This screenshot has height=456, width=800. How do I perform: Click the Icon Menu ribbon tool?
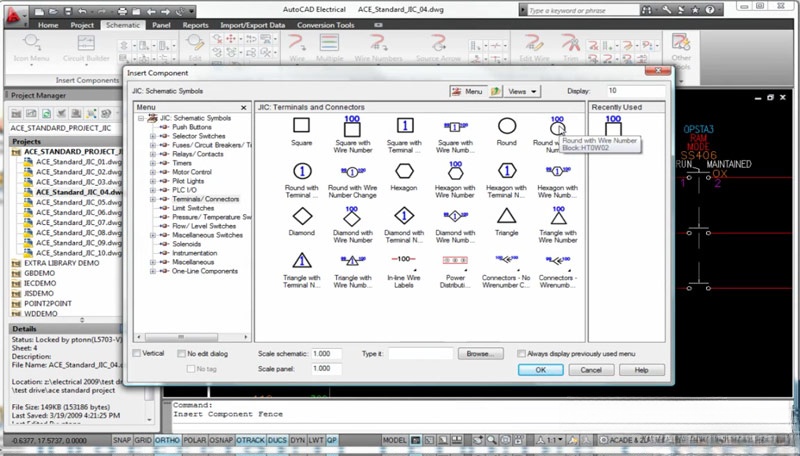pos(31,48)
